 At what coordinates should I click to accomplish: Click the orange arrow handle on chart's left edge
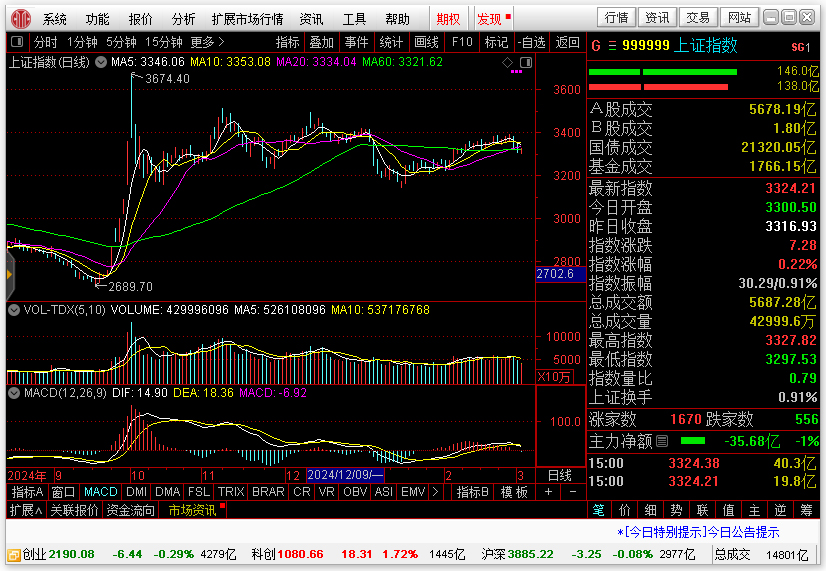click(9, 274)
